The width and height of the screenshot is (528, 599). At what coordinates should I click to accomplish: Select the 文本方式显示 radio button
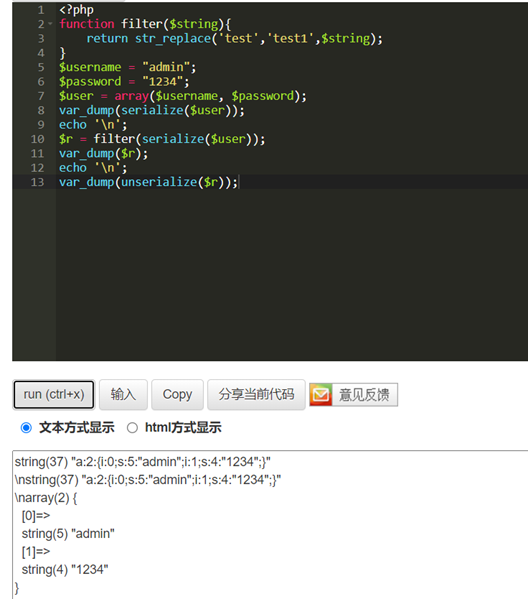click(26, 427)
